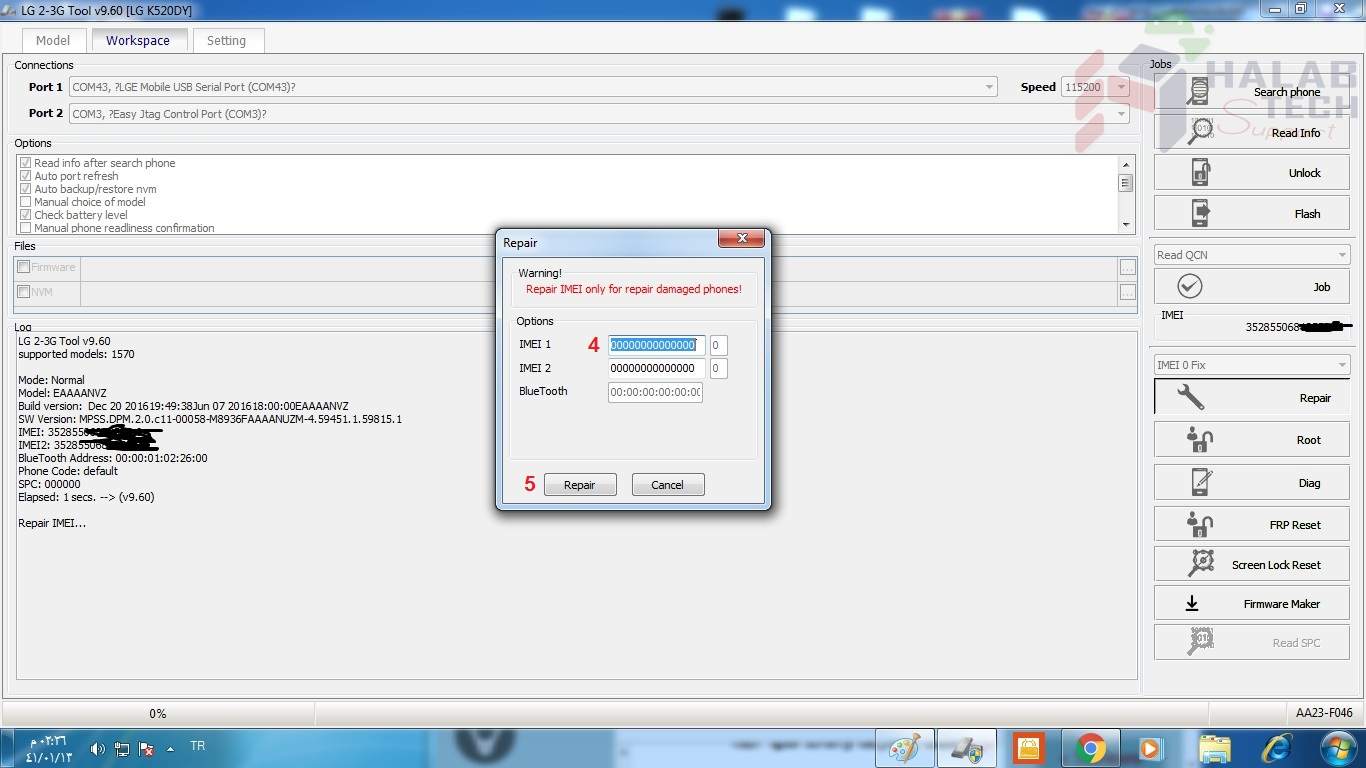This screenshot has height=768, width=1366.
Task: Click 'SPC: 000000' log line
Action: 49,484
